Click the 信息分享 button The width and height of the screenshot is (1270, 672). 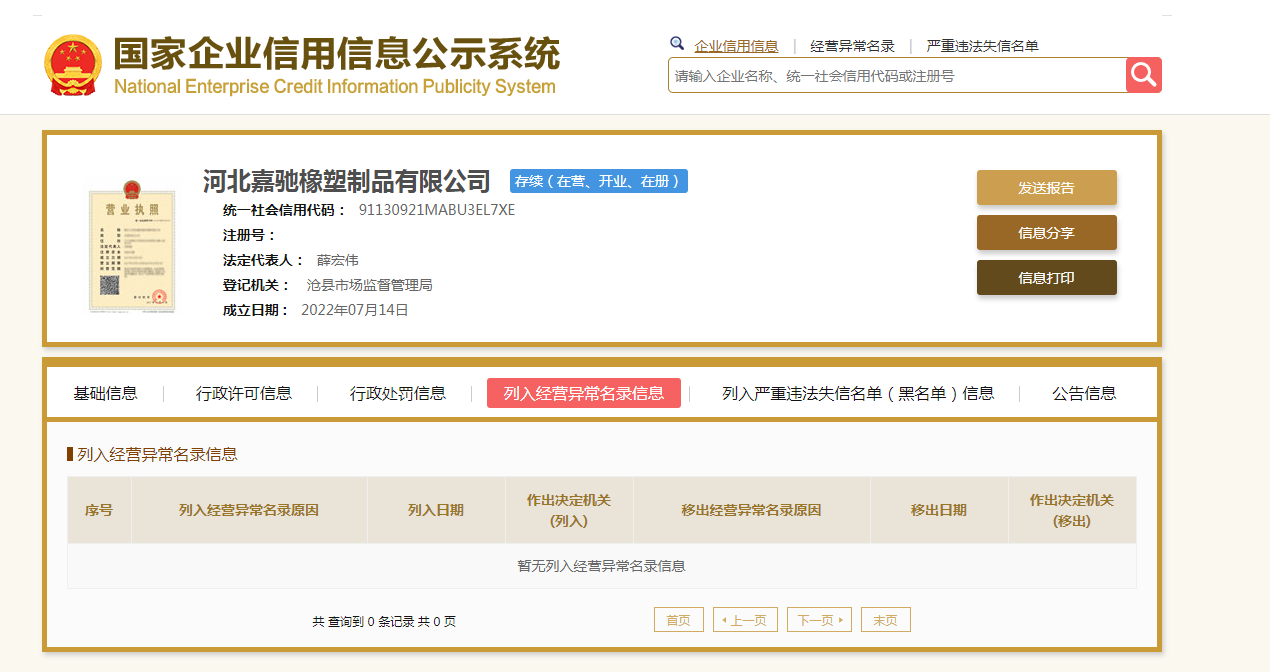click(x=1046, y=233)
